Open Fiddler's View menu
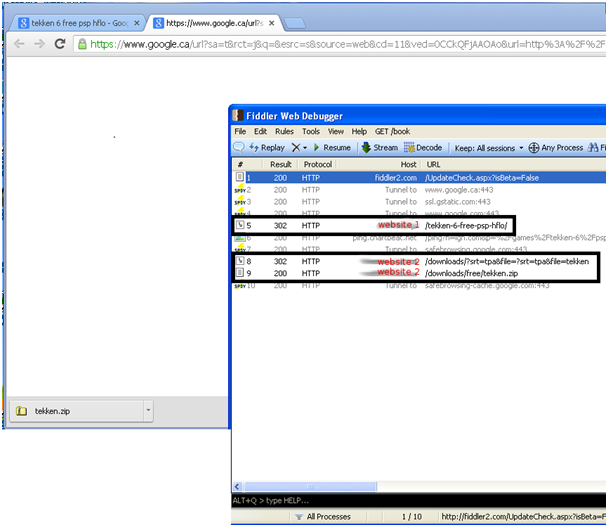Screen dimensions: 609x528 [336, 131]
